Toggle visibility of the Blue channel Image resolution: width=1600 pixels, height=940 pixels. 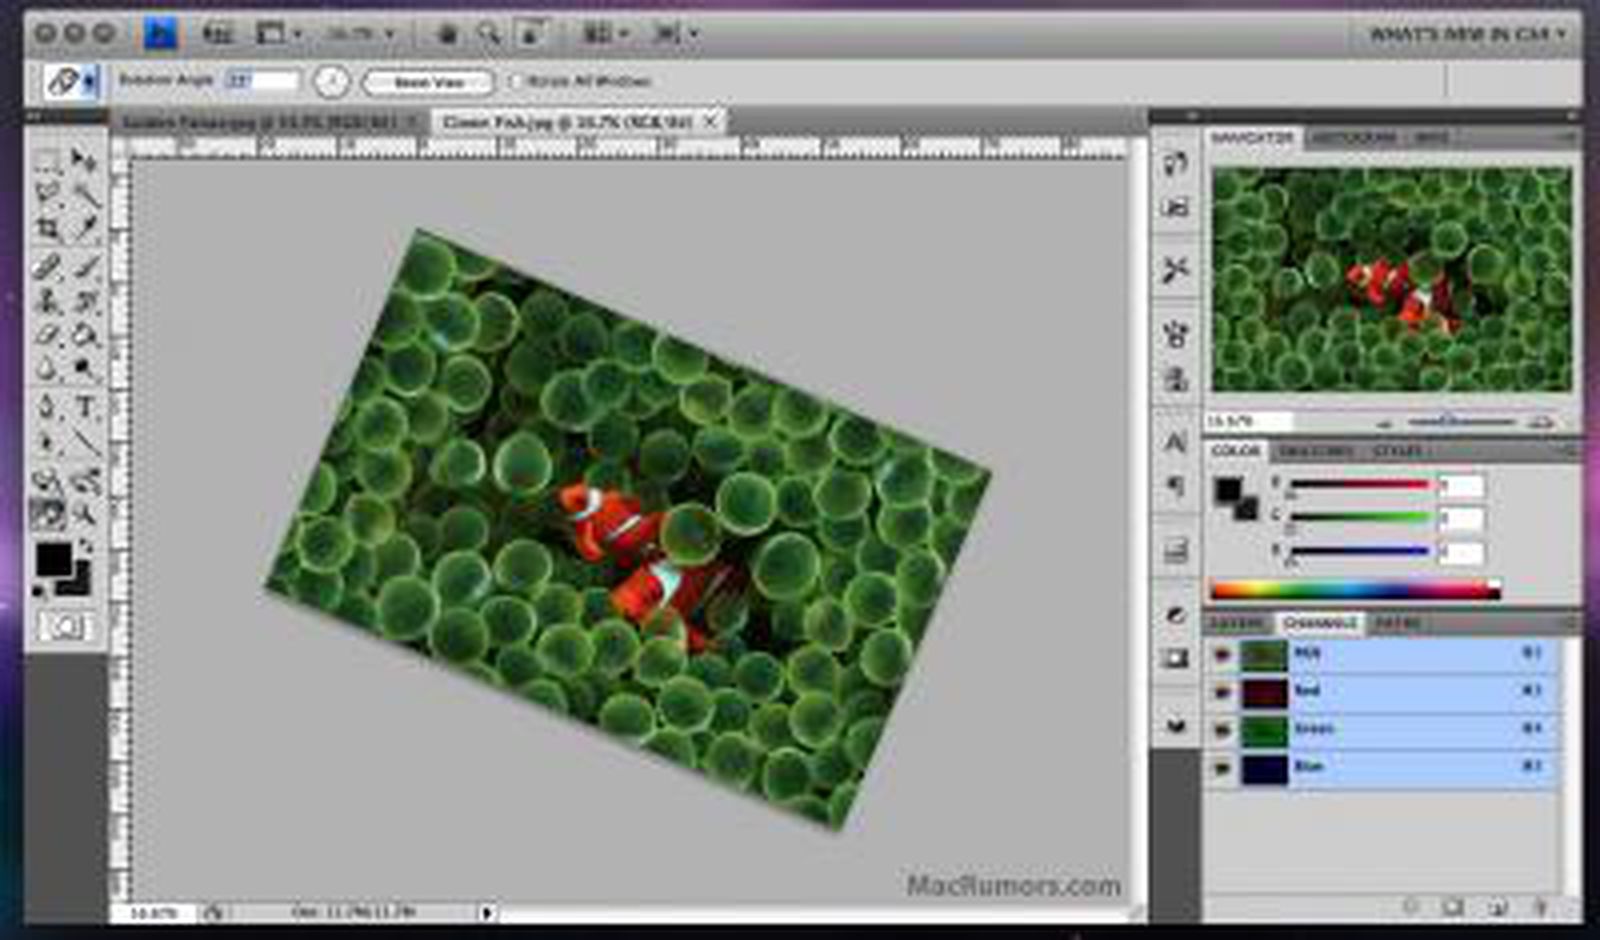tap(1222, 767)
